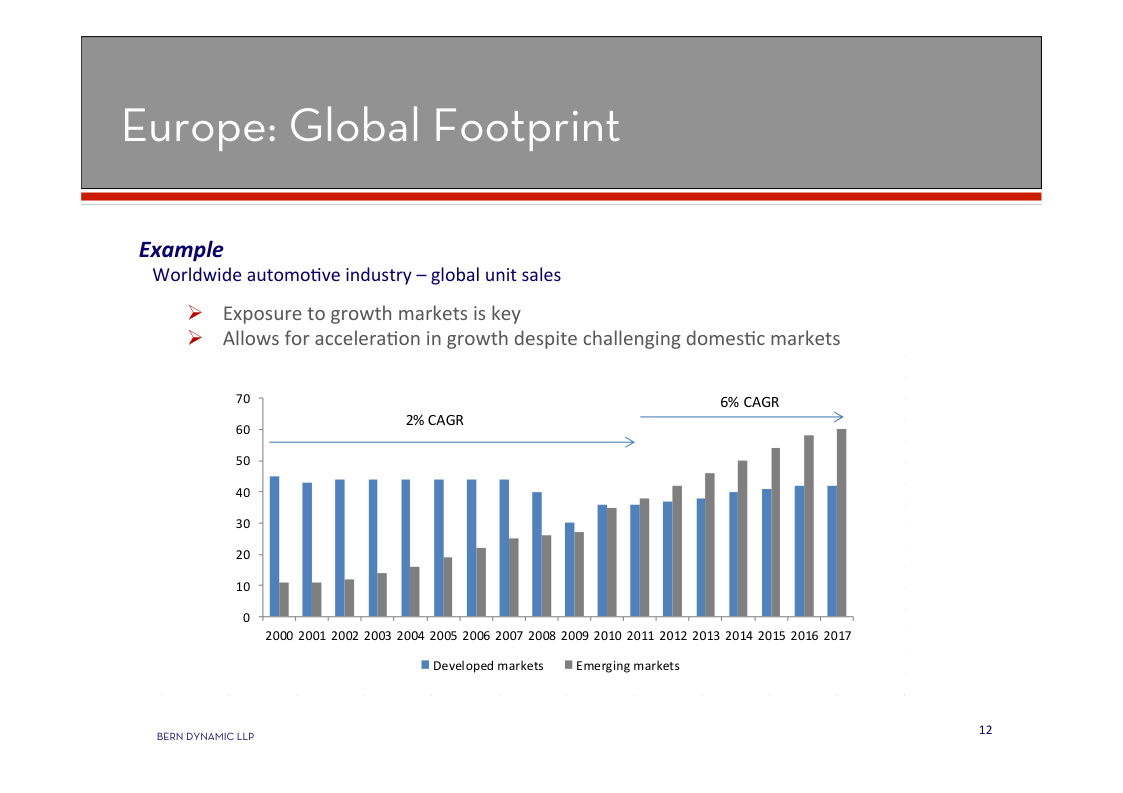Click the blue Developed markets bar for 2009

coord(569,569)
